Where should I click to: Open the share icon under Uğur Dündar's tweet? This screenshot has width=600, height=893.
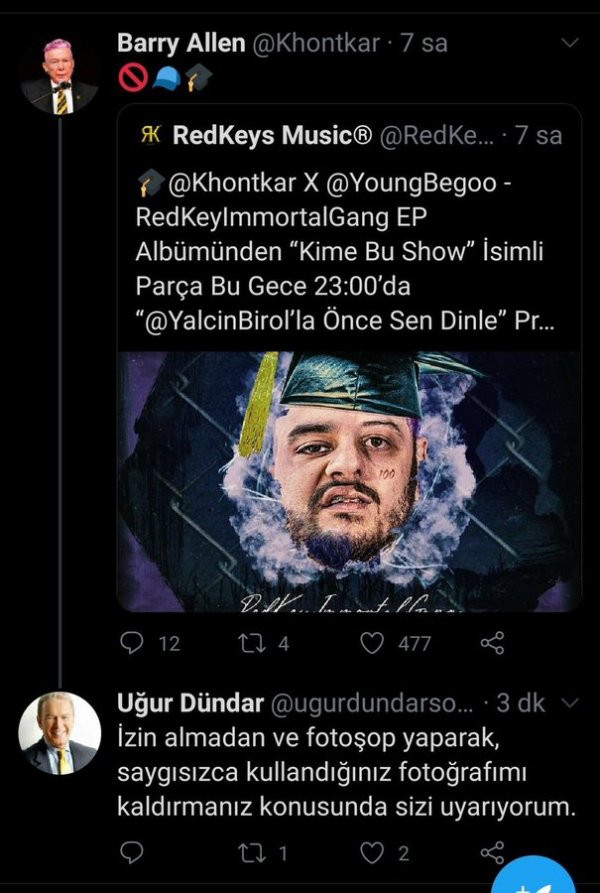[x=490, y=852]
